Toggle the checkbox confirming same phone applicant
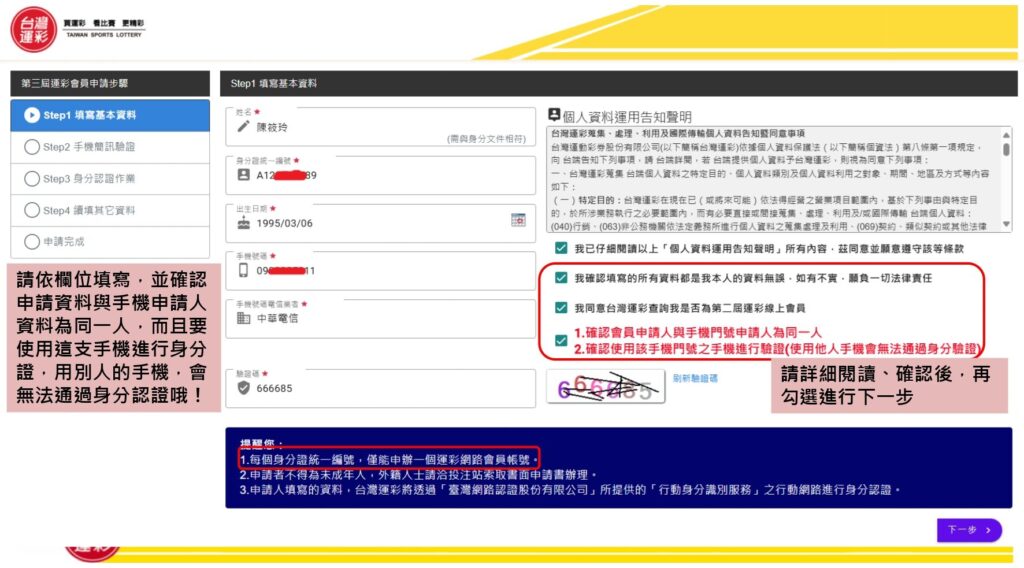The height and width of the screenshot is (568, 1024). tap(561, 340)
